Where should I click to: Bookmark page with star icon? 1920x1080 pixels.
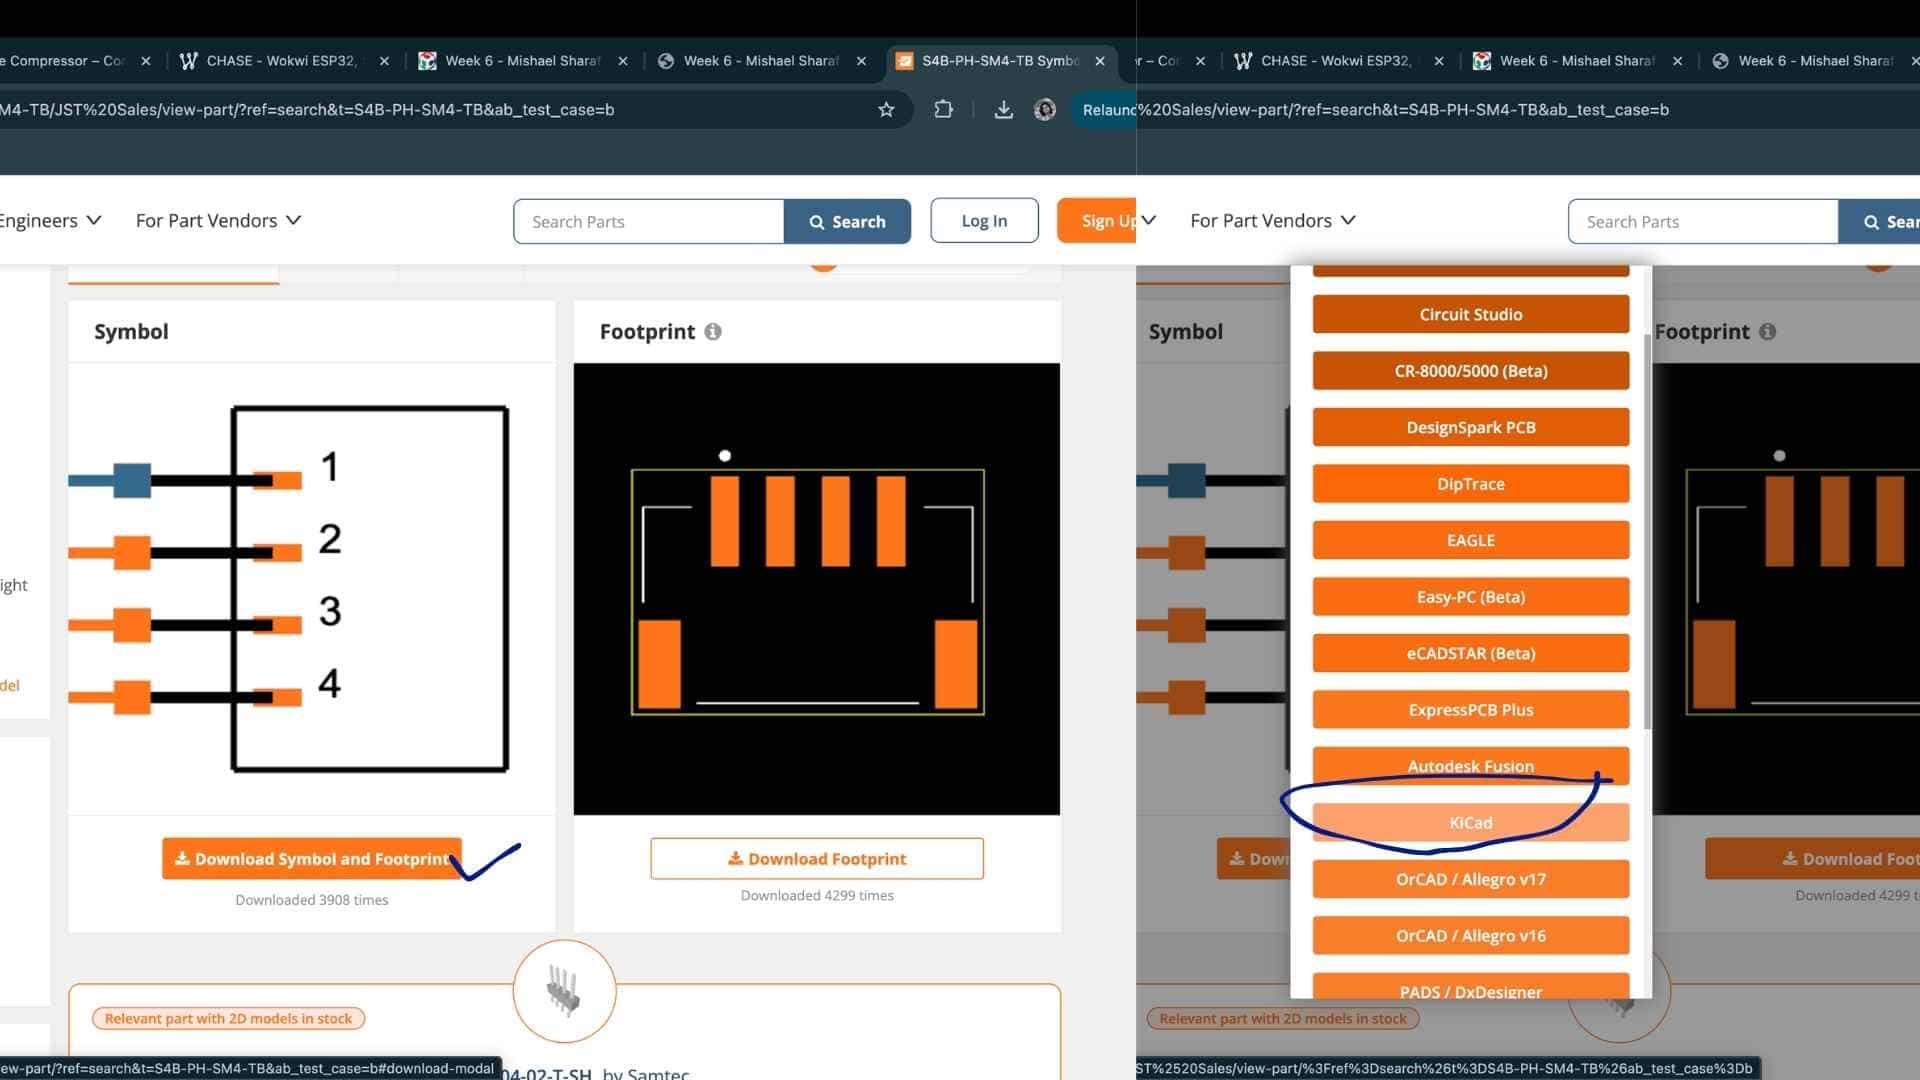pyautogui.click(x=886, y=110)
